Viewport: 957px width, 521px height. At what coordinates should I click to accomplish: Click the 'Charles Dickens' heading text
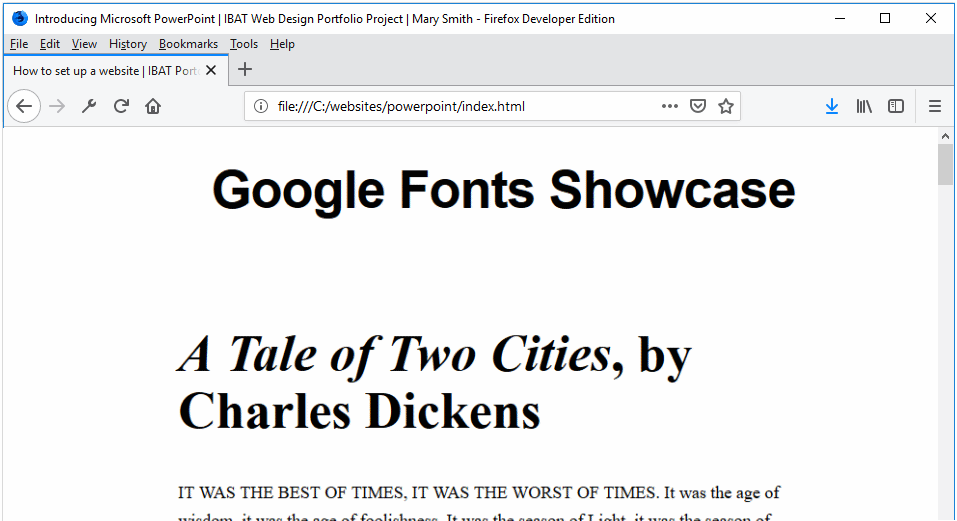tap(359, 412)
